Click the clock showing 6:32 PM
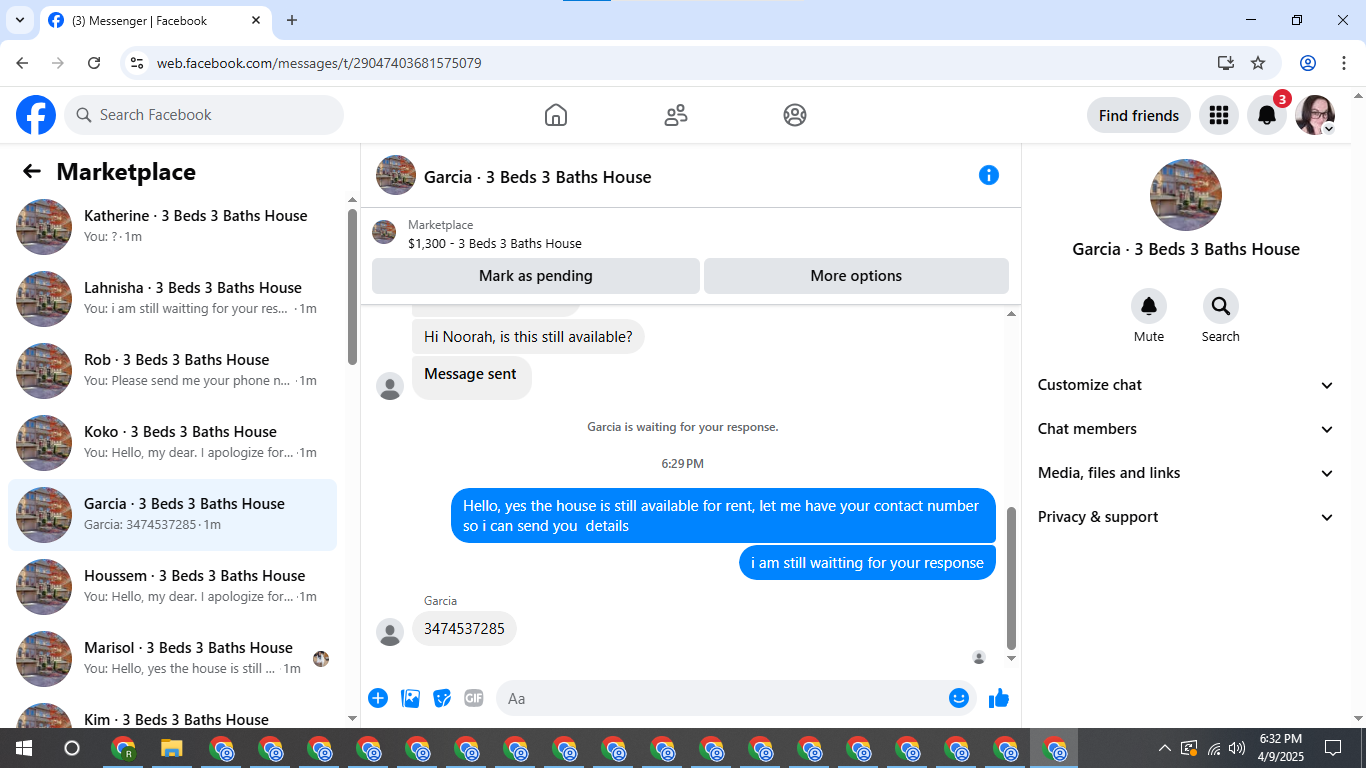Image resolution: width=1366 pixels, height=768 pixels. [x=1281, y=739]
